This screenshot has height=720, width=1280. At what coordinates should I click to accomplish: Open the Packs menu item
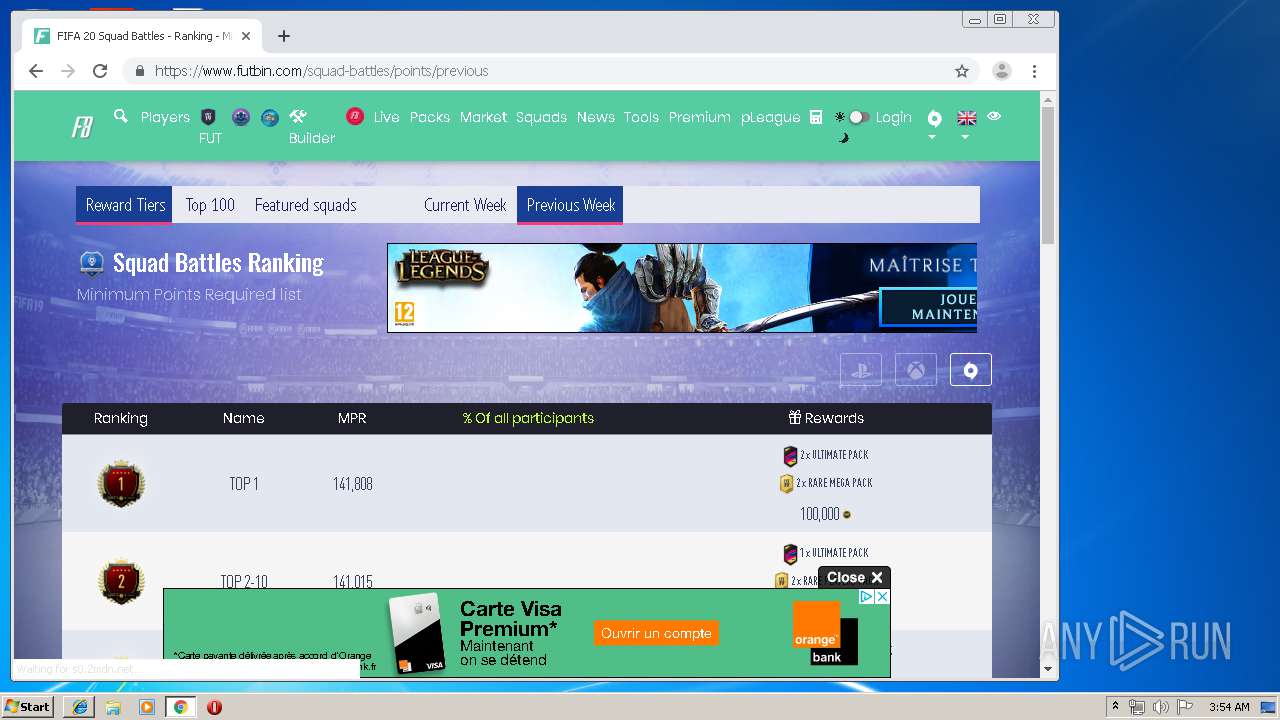pos(430,117)
